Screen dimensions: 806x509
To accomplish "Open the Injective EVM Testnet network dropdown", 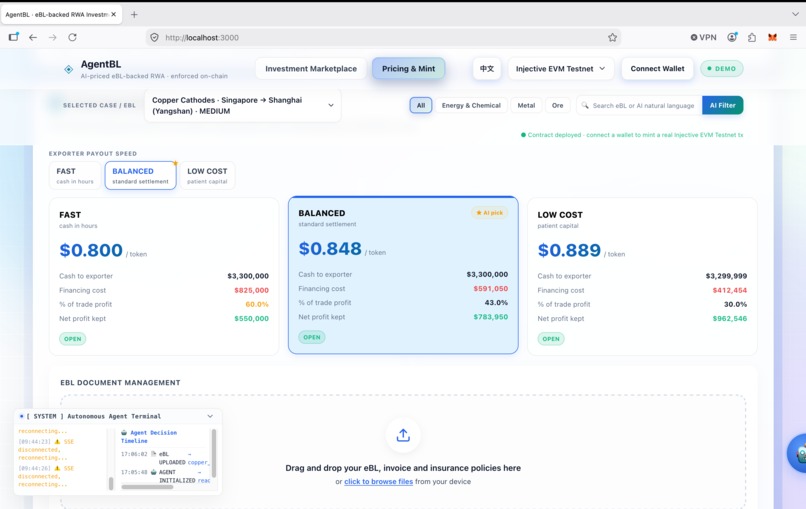I will (x=560, y=69).
